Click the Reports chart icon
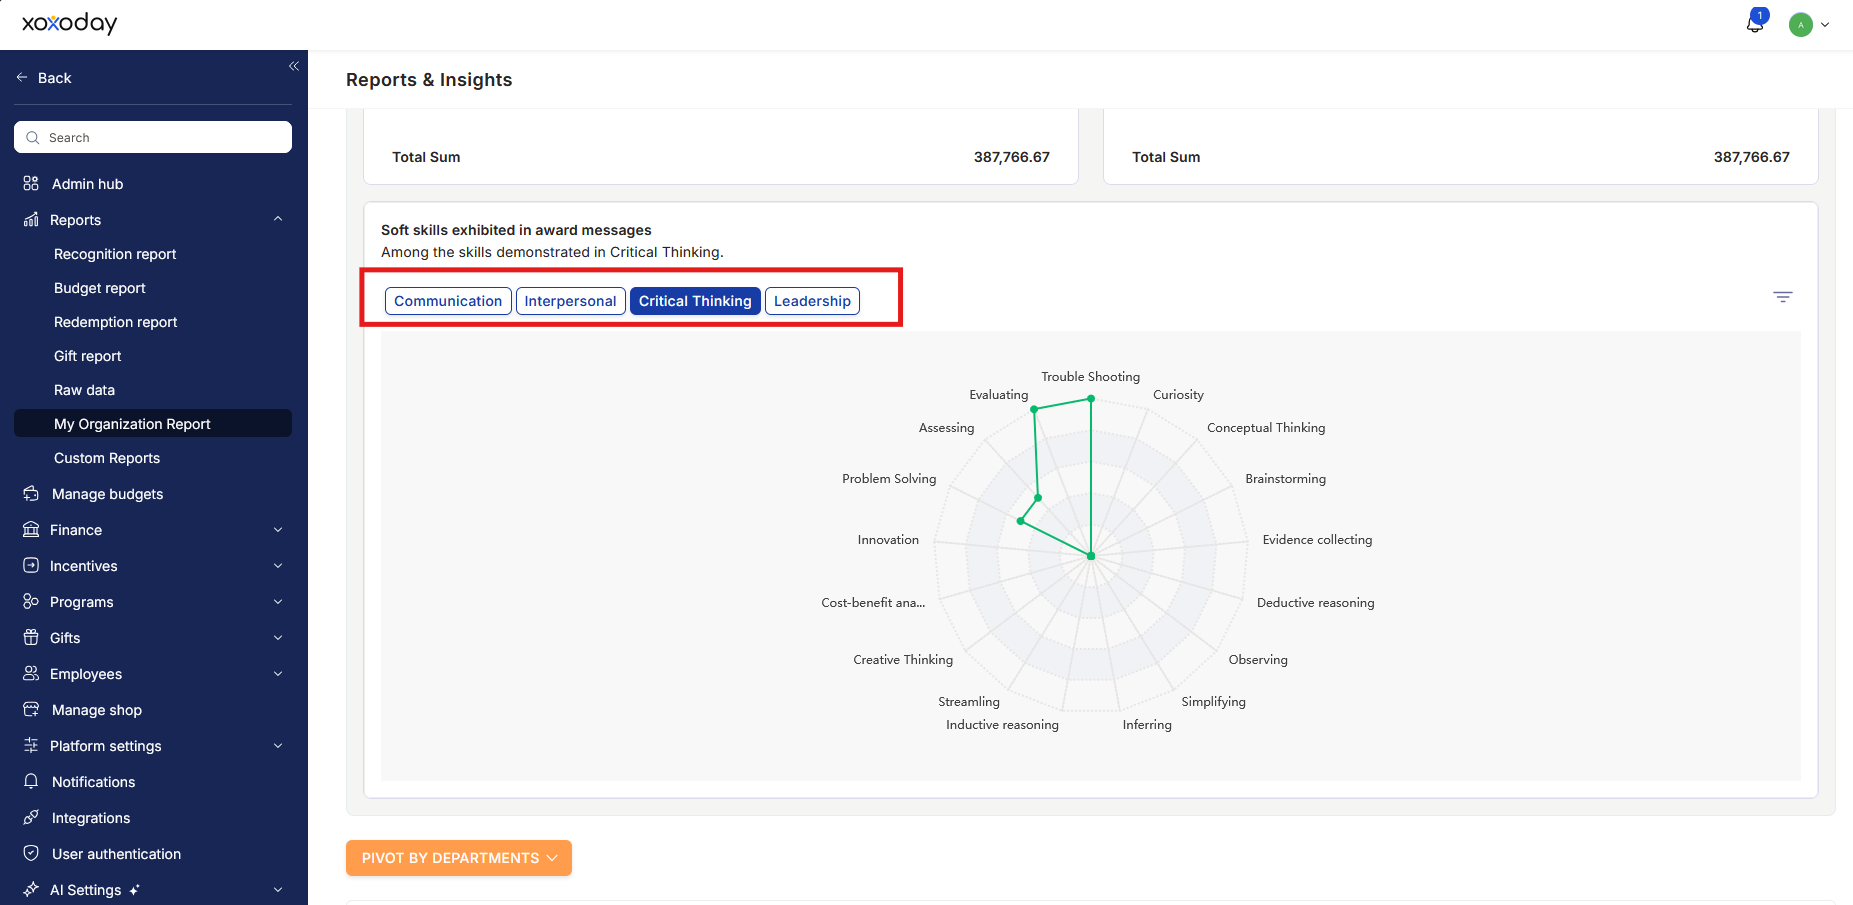This screenshot has height=905, width=1853. (31, 219)
